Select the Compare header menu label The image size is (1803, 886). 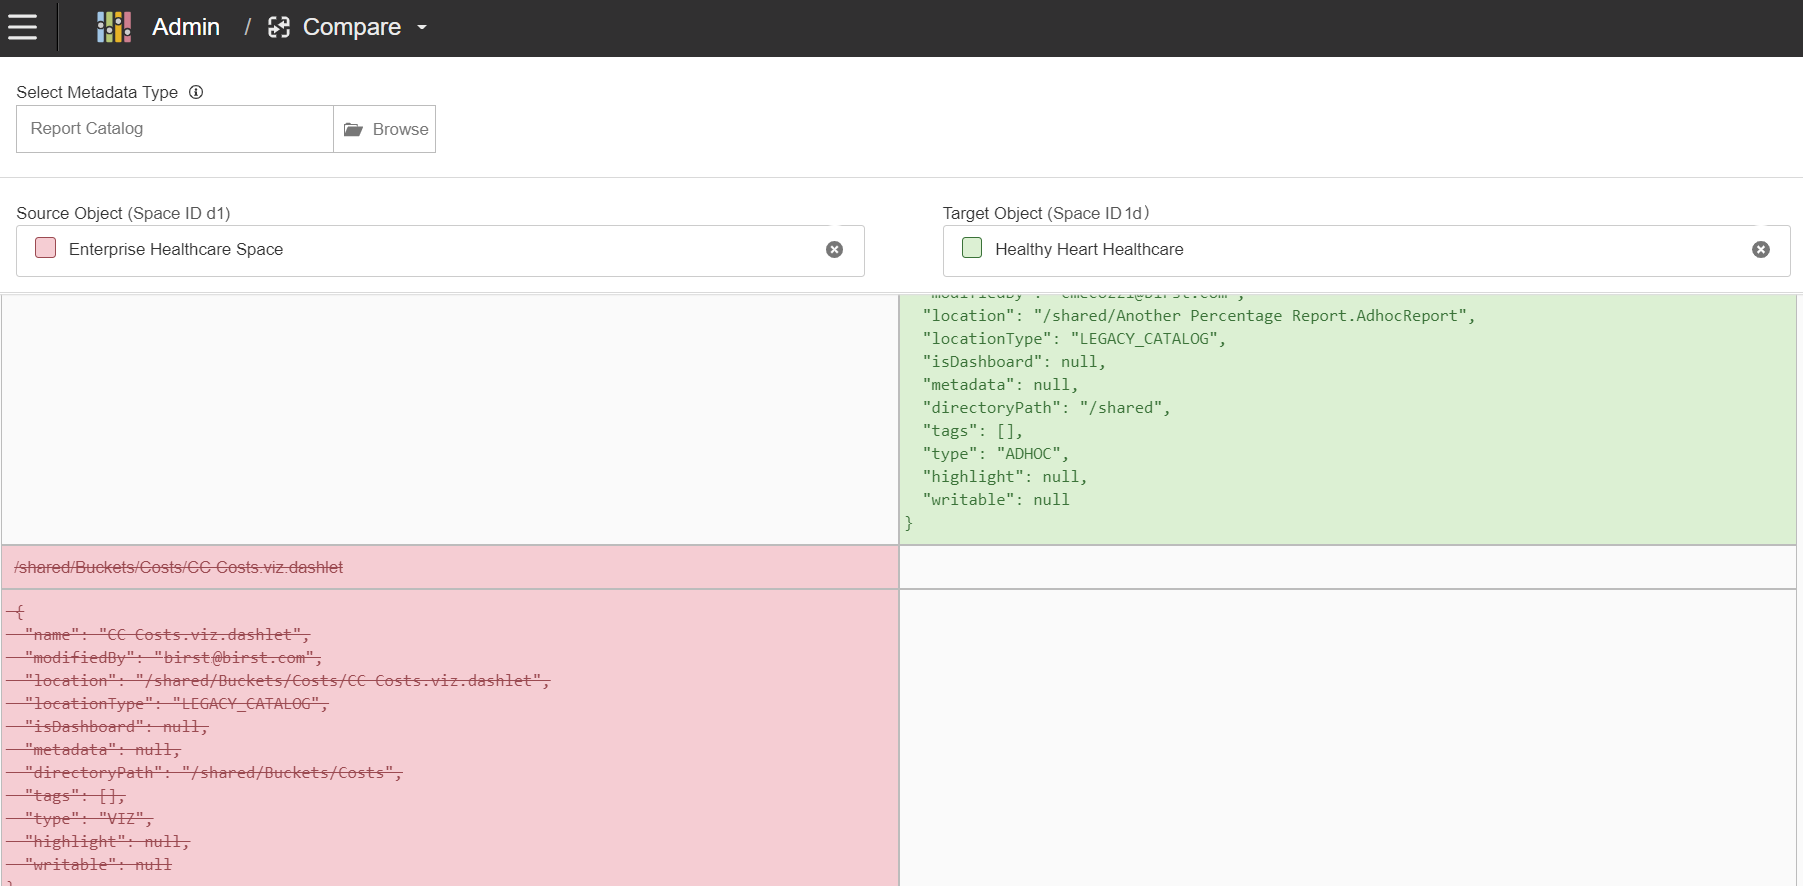pyautogui.click(x=351, y=27)
